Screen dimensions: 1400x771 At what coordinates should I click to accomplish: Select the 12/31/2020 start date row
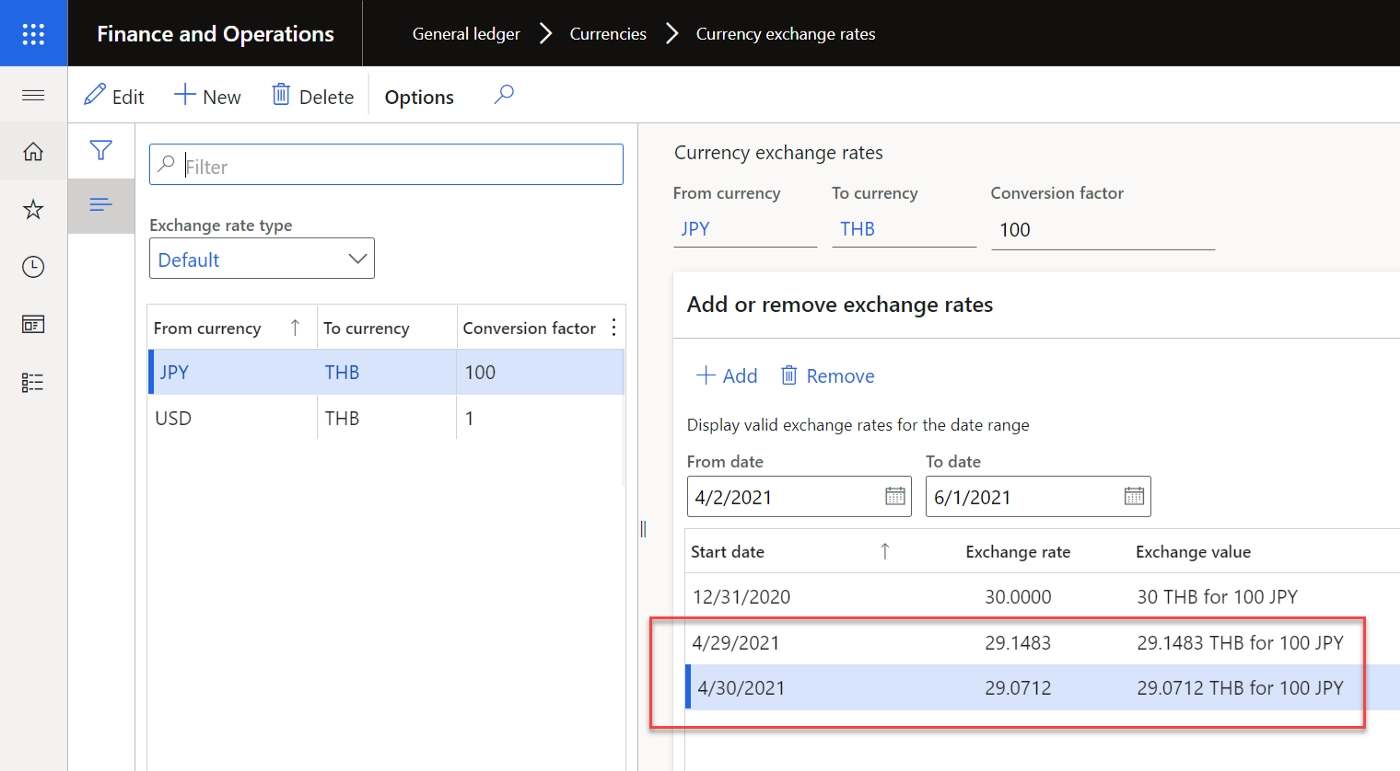coord(1042,597)
